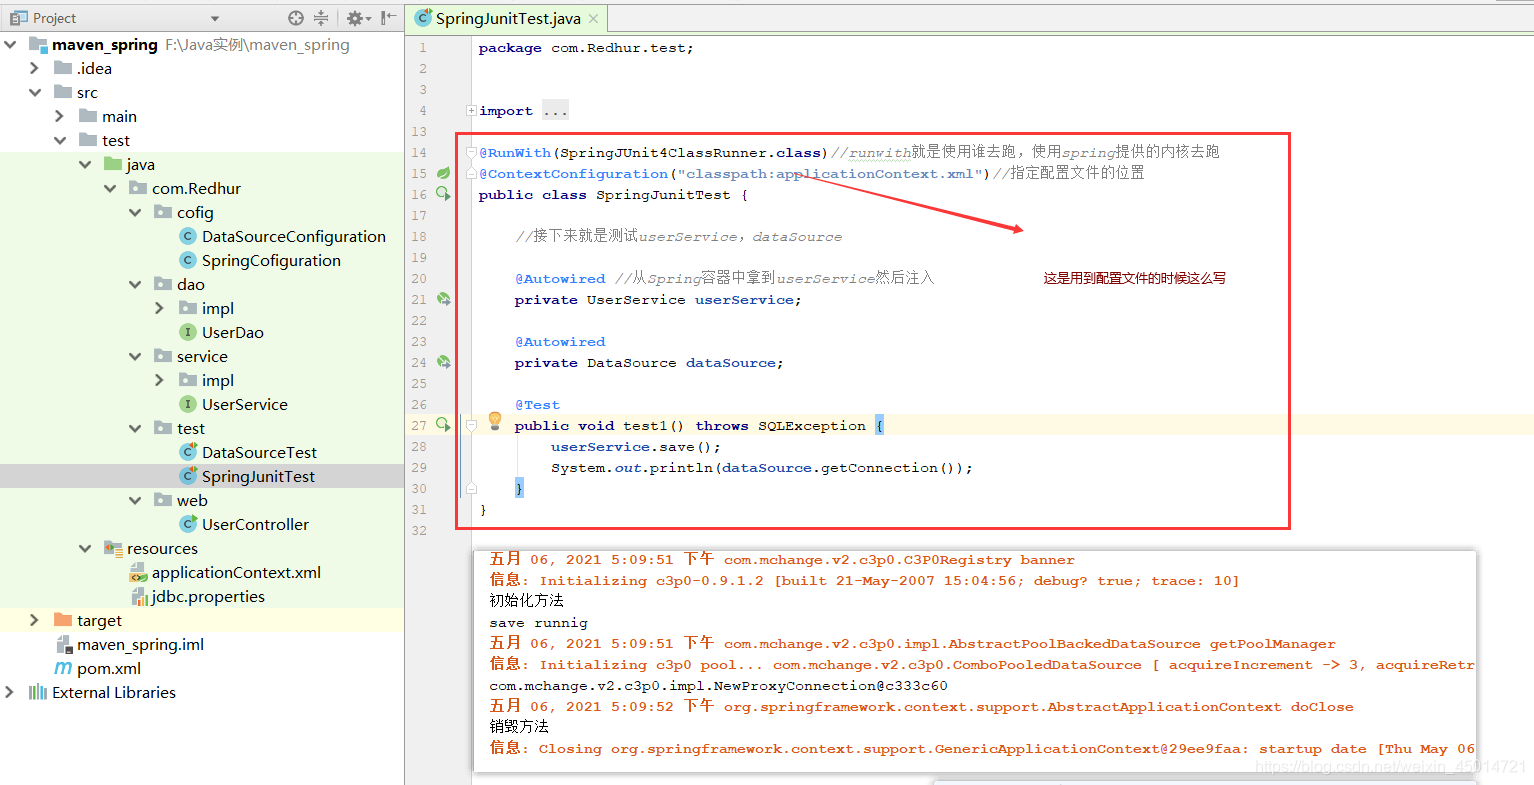The height and width of the screenshot is (785, 1534).
Task: Open pom.xml Maven file
Action: tap(108, 668)
